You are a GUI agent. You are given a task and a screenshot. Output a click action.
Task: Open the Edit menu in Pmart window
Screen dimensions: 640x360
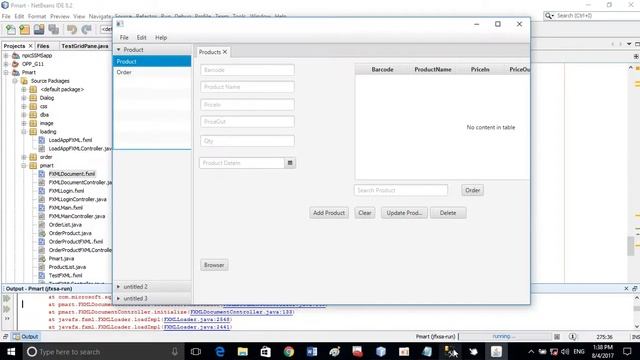click(141, 38)
